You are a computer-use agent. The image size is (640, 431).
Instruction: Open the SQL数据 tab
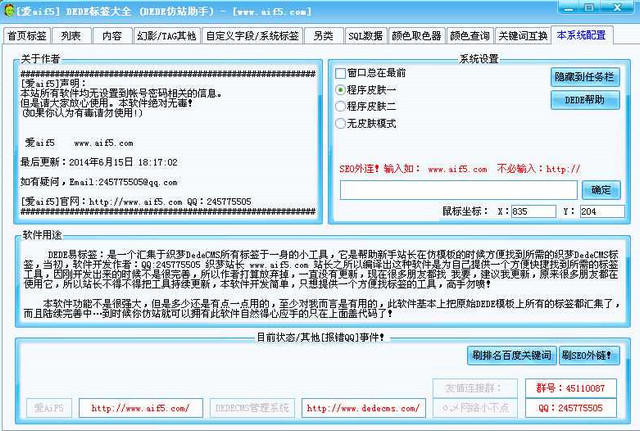(365, 36)
